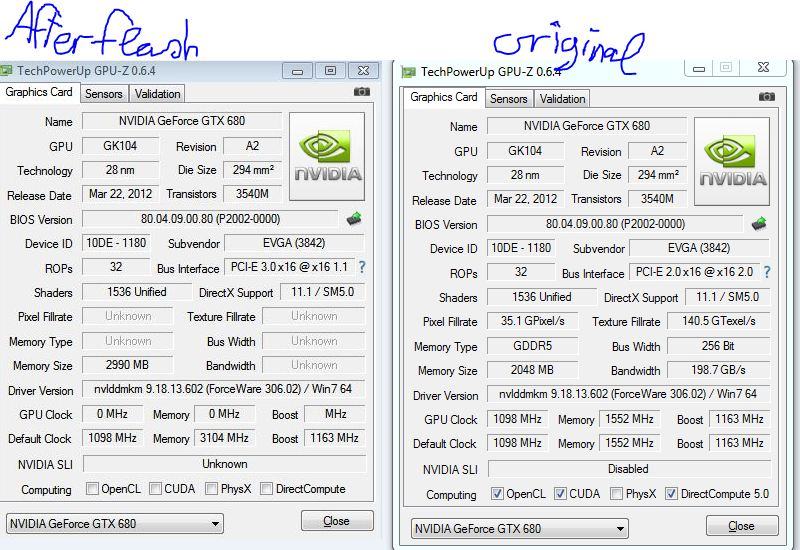Check PhysX in the right window
The image size is (800, 550).
616,494
